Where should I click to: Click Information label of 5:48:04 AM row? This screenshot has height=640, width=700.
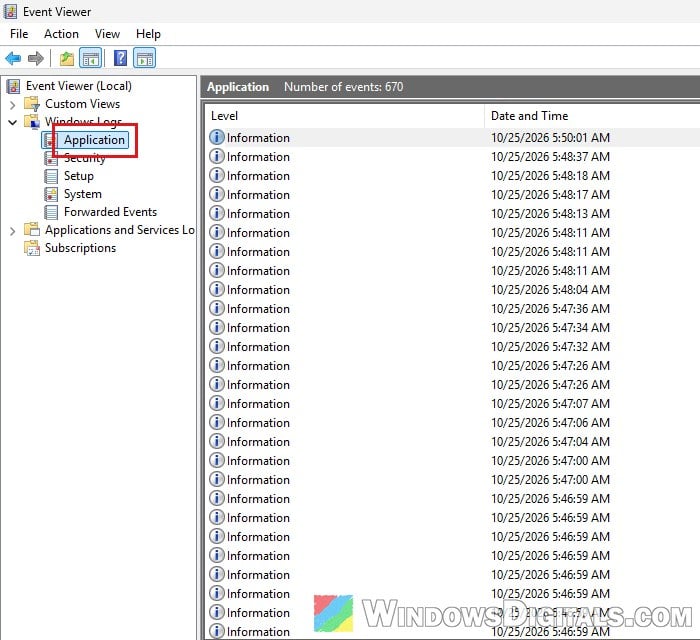[258, 290]
